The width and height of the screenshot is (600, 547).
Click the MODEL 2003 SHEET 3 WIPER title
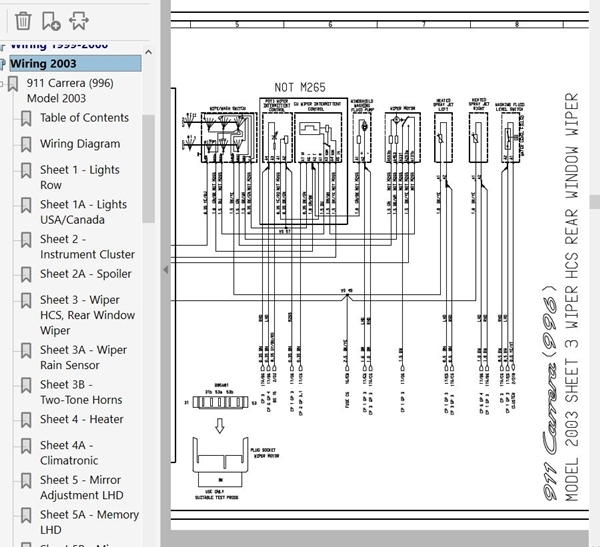click(x=571, y=297)
